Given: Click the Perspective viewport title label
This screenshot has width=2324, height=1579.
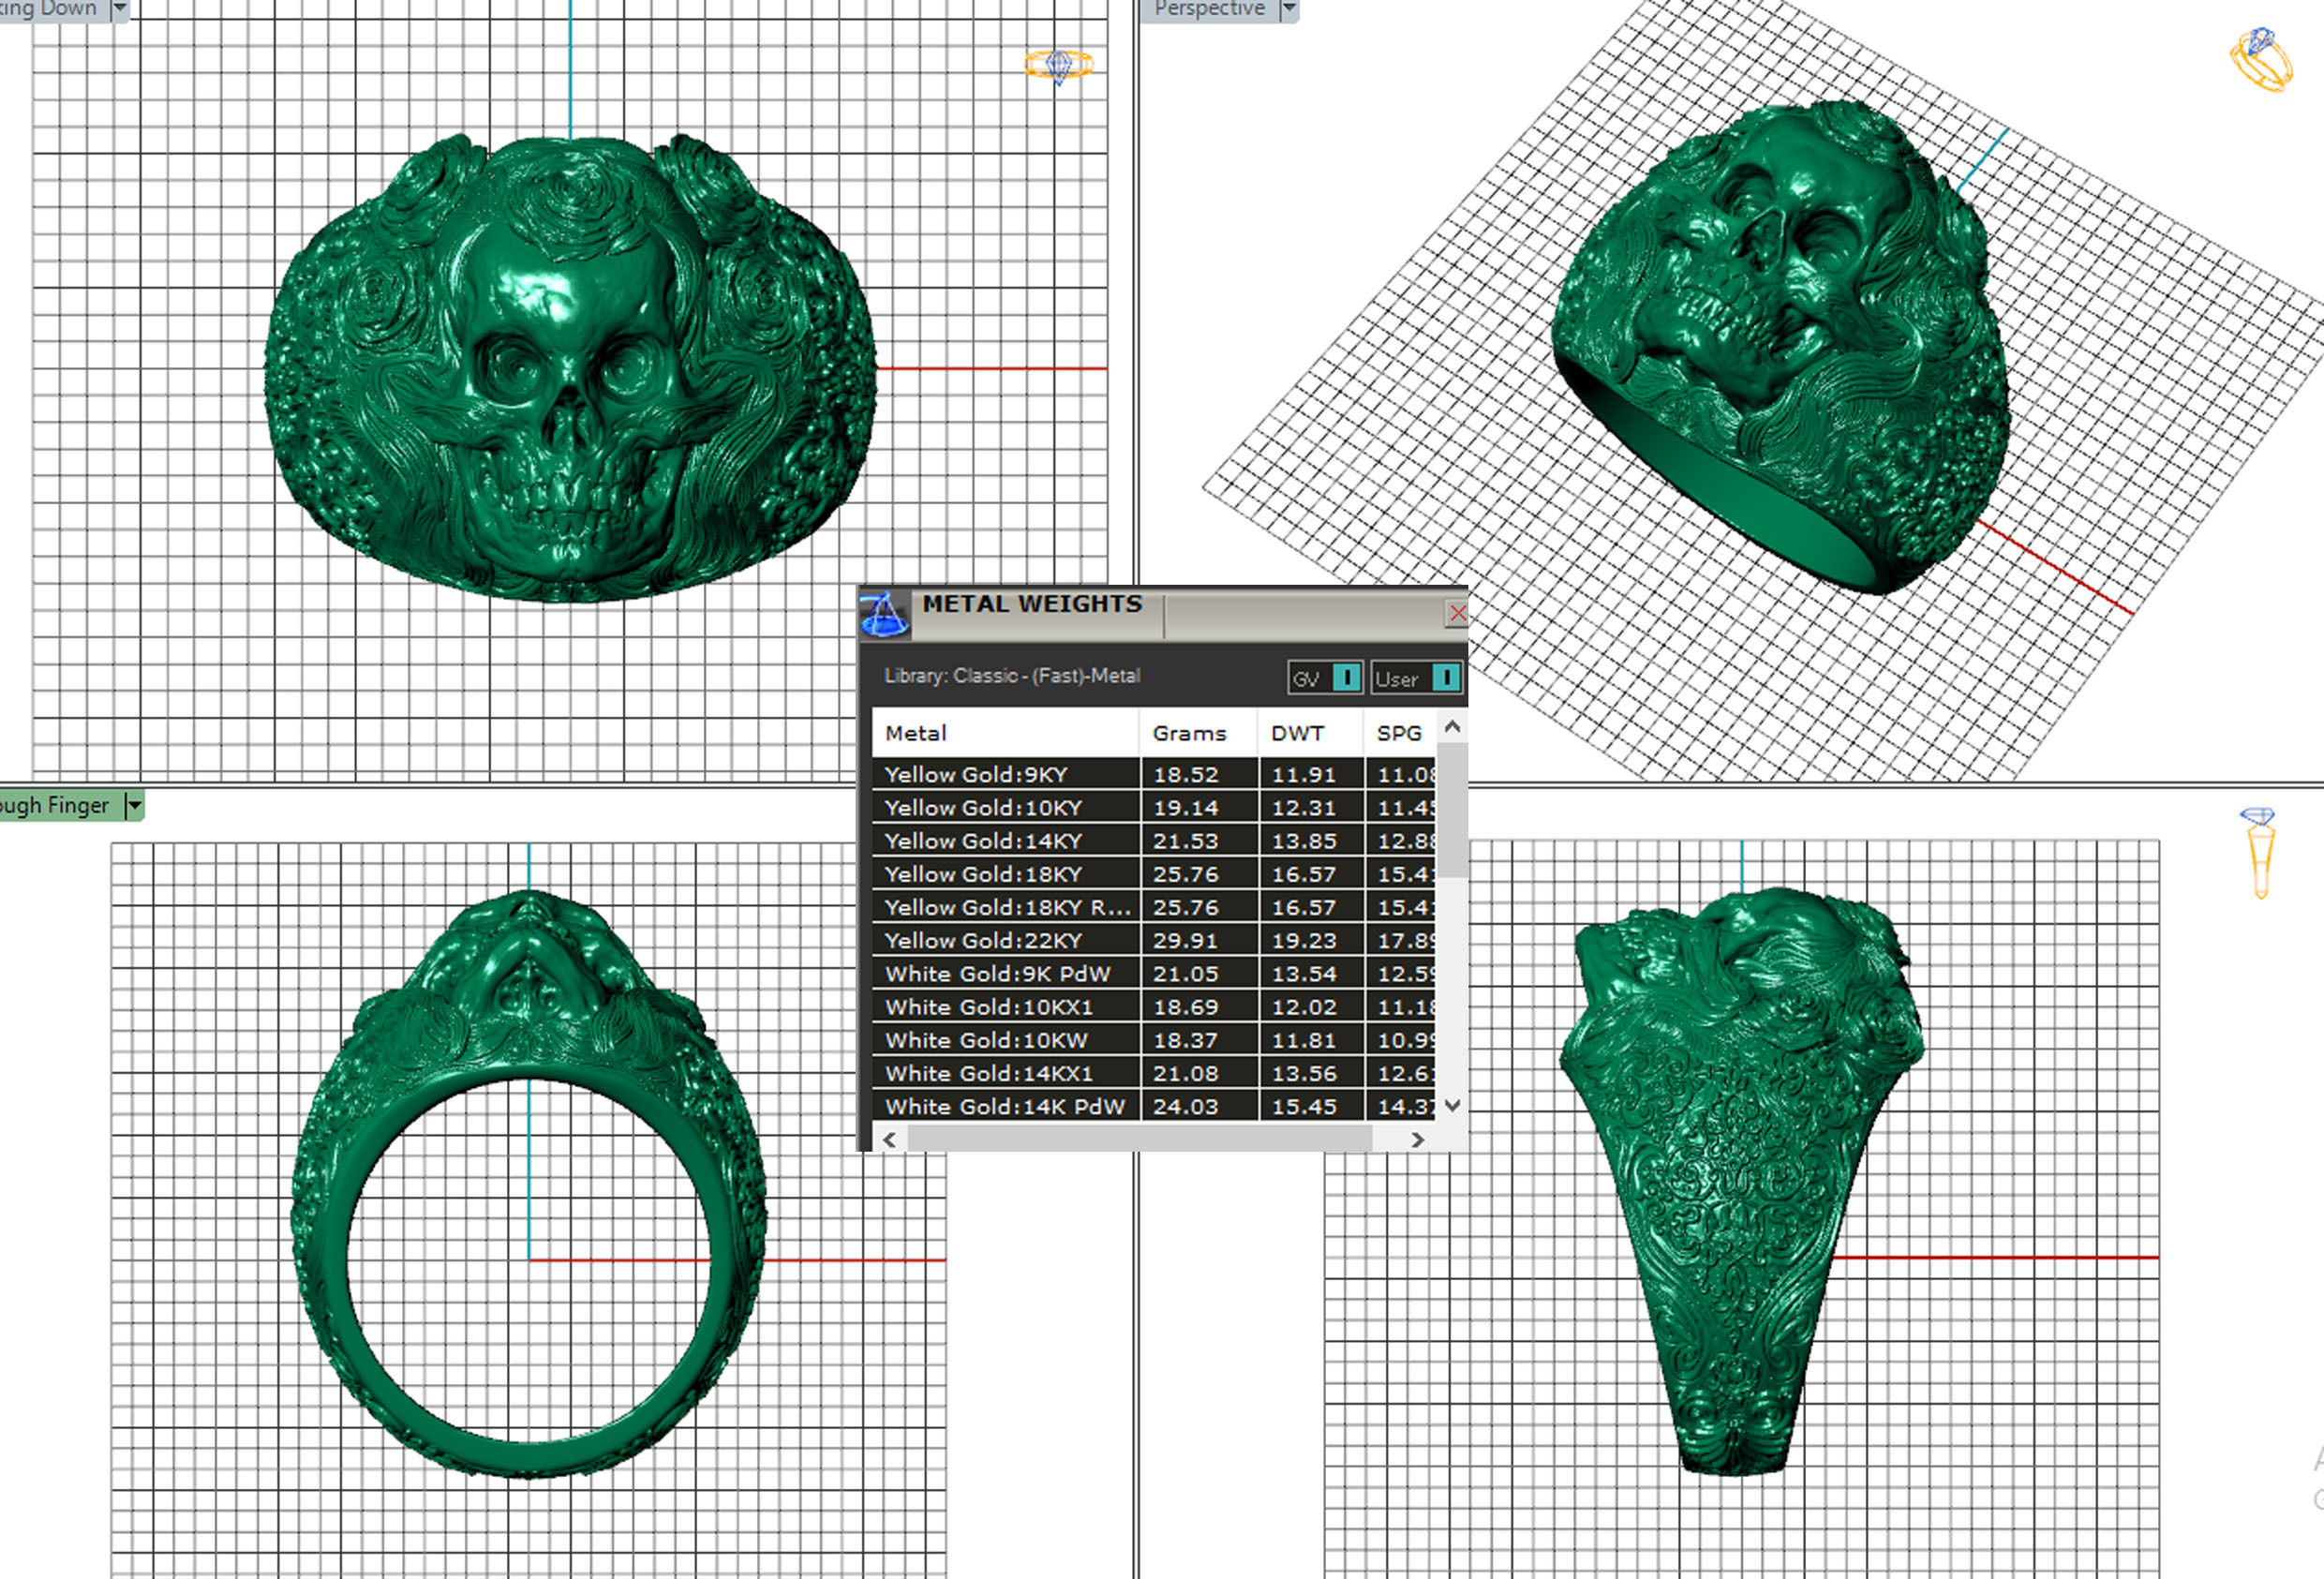Looking at the screenshot, I should coord(1209,9).
